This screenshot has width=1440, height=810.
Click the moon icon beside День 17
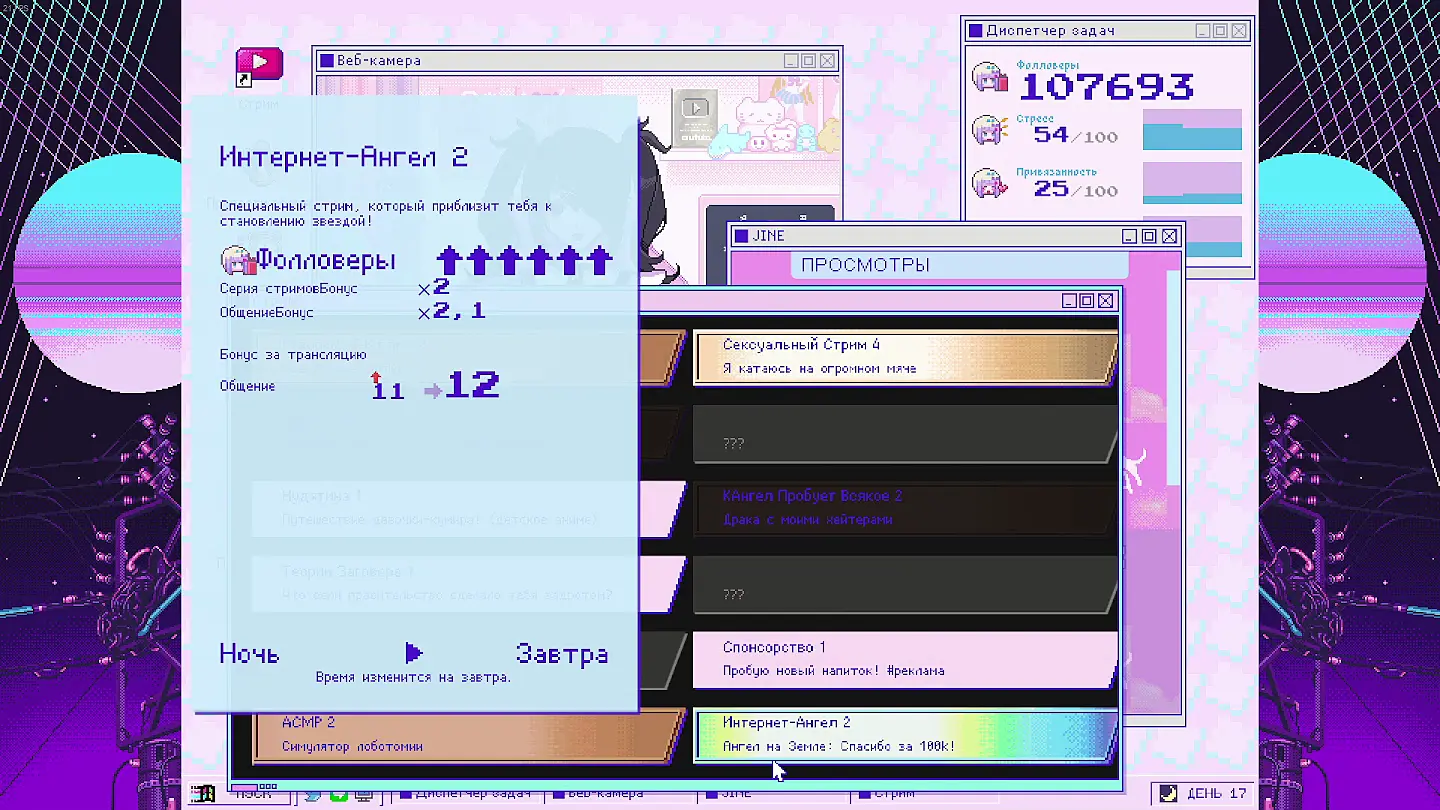pyautogui.click(x=1168, y=793)
